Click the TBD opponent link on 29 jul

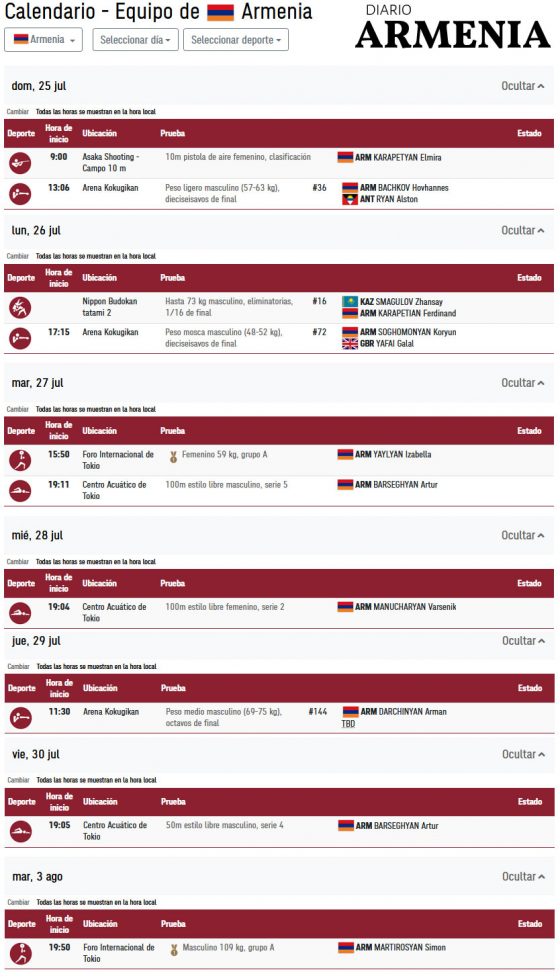(348, 724)
